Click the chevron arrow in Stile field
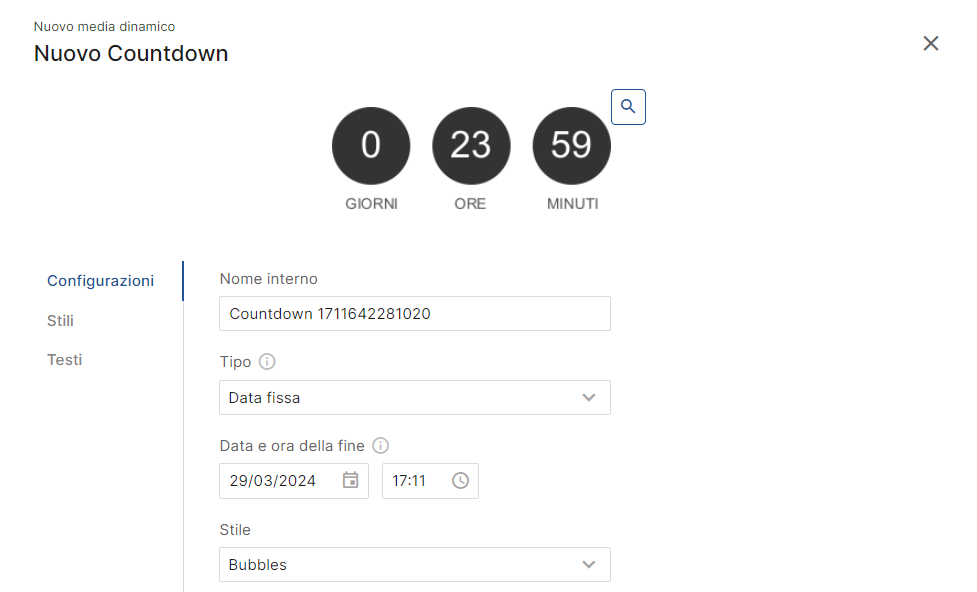 click(x=589, y=565)
